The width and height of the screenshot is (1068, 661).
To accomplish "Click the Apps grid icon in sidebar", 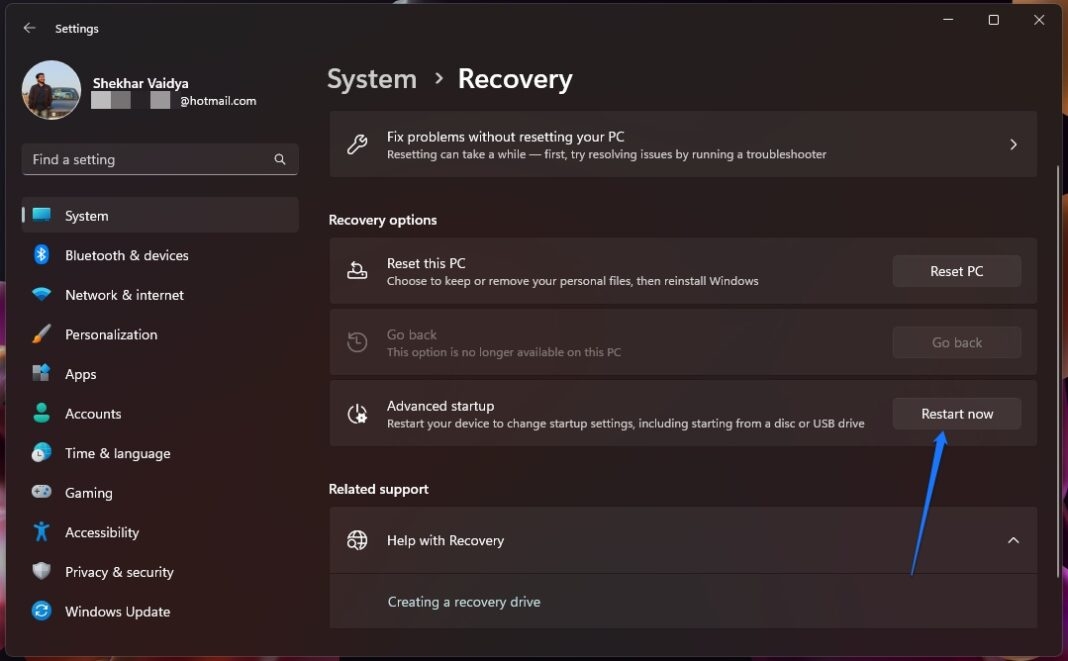I will (x=40, y=374).
